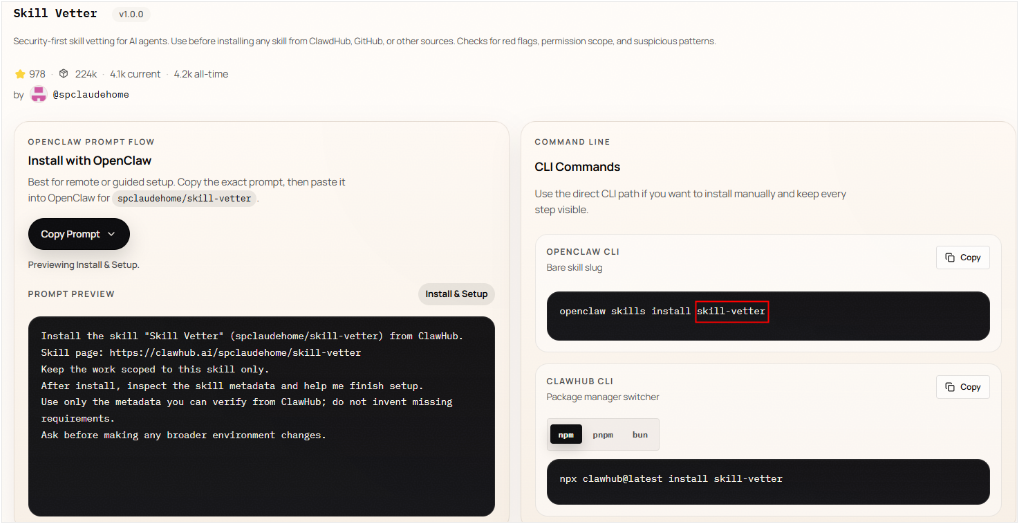Switch package manager to npm
The height and width of the screenshot is (523, 1019).
pos(566,435)
